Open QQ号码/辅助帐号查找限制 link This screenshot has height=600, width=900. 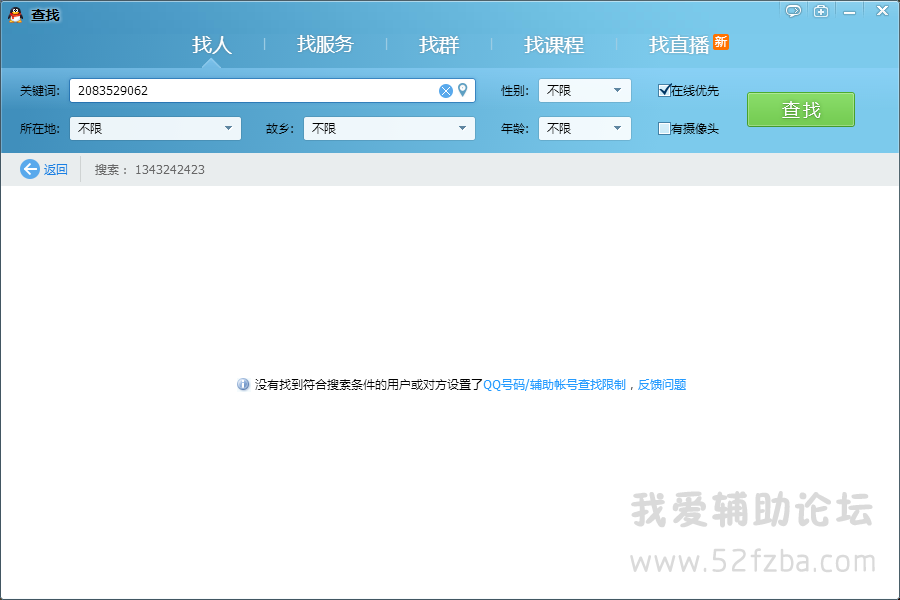tap(554, 385)
